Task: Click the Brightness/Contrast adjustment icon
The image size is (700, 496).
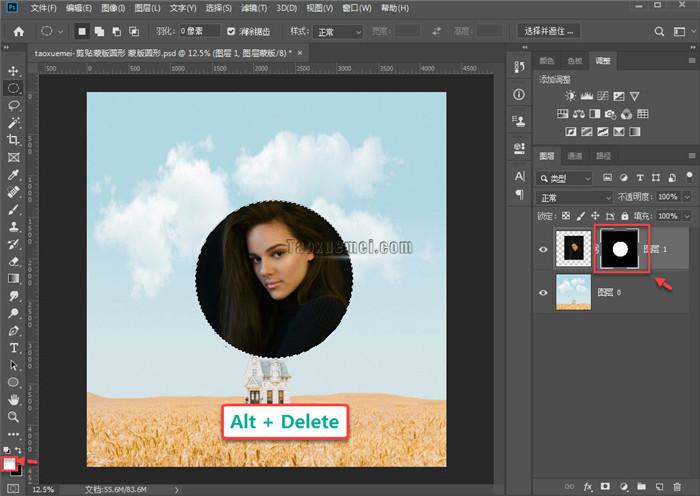Action: (570, 96)
